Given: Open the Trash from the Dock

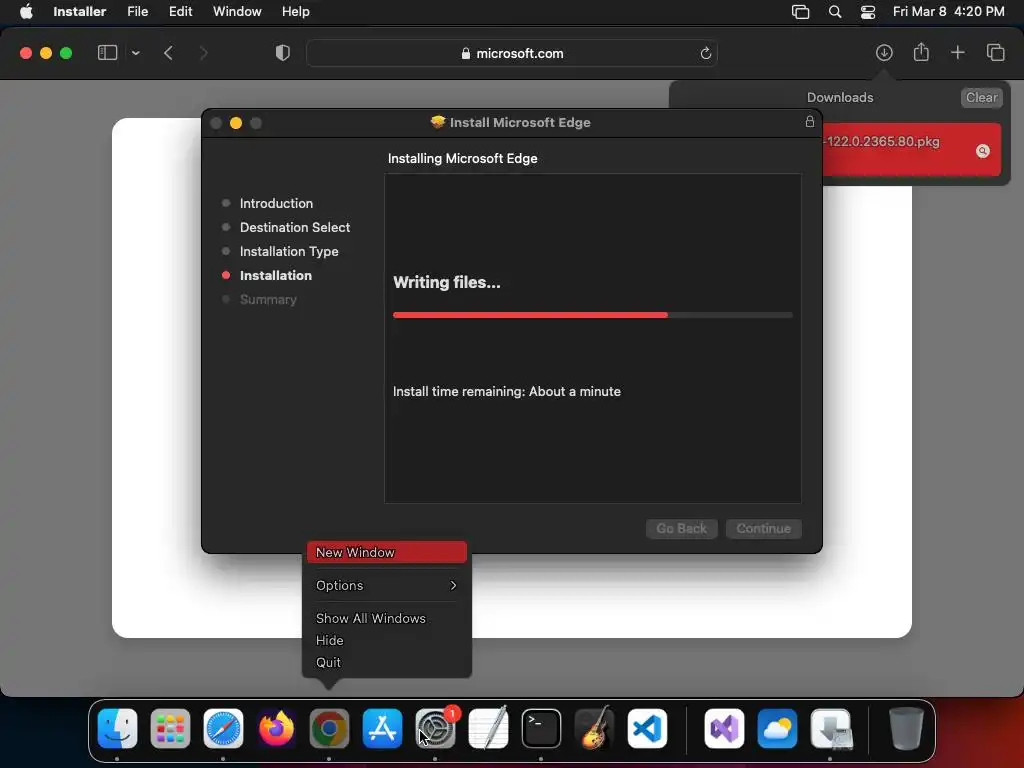Looking at the screenshot, I should pyautogui.click(x=906, y=728).
